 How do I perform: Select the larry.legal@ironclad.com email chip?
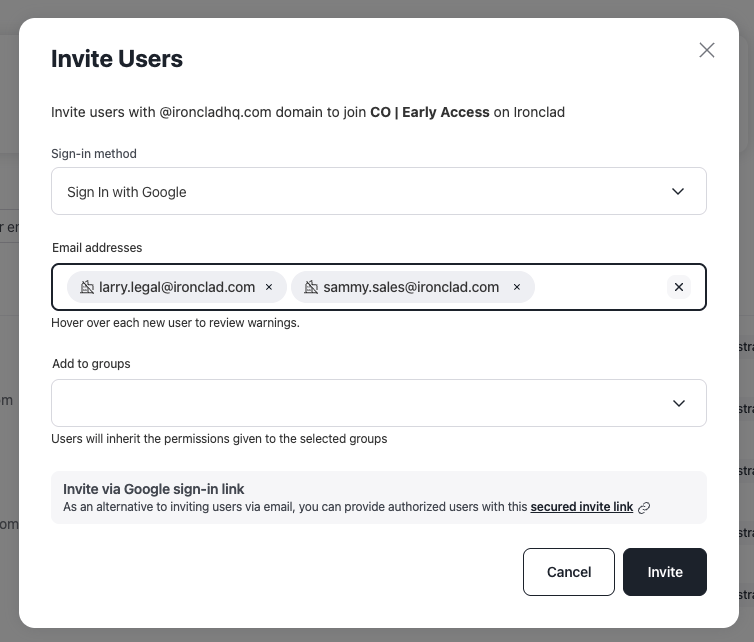tap(177, 287)
